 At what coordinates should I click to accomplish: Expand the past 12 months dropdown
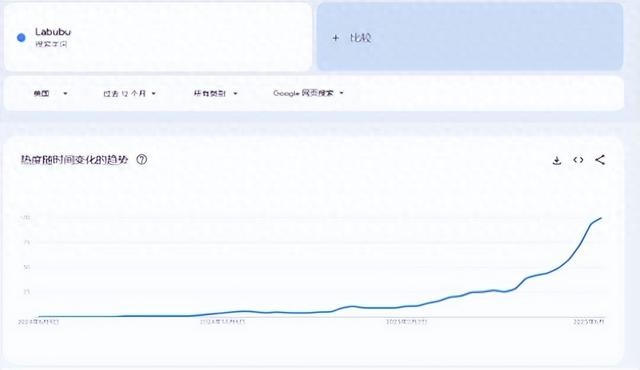129,93
